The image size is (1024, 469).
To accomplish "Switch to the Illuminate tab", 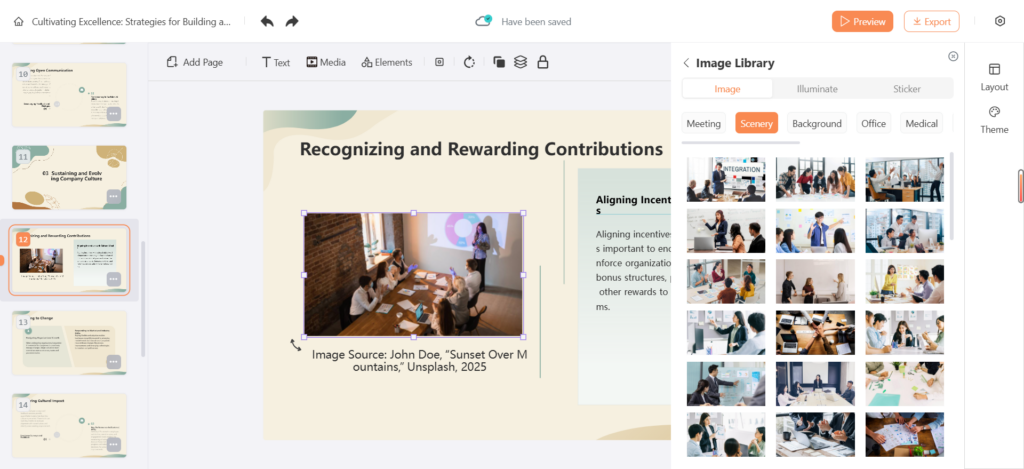I will (x=817, y=89).
